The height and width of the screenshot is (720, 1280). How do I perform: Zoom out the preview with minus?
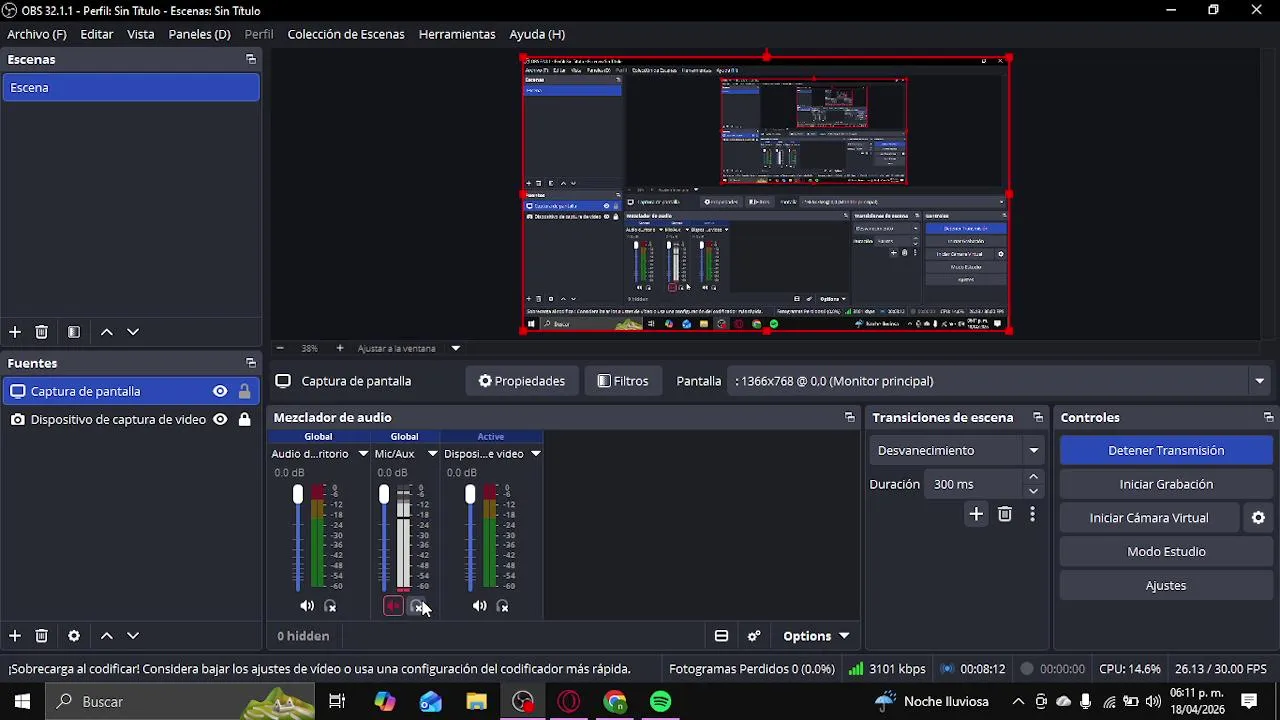[280, 348]
